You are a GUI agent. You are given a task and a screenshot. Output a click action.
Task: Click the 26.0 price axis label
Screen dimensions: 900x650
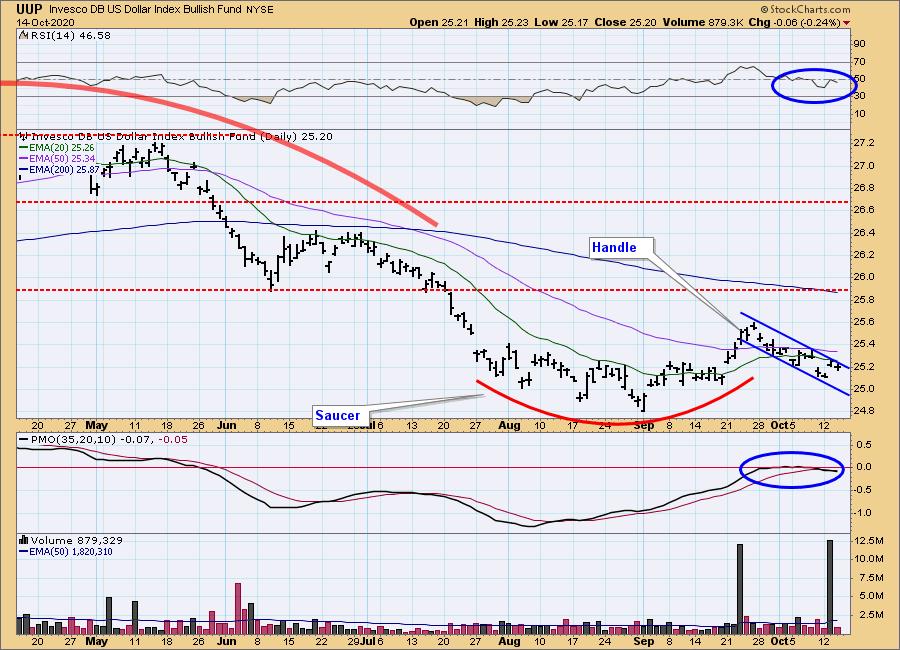click(x=864, y=277)
